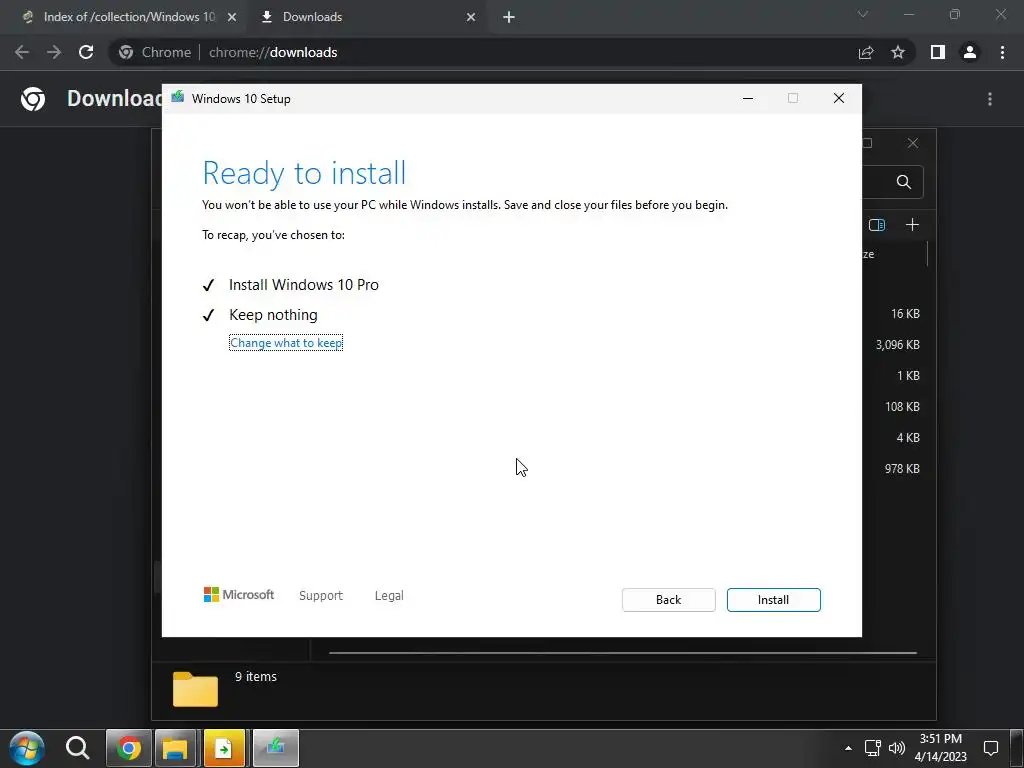Click the search icon in File Explorer

pyautogui.click(x=904, y=182)
